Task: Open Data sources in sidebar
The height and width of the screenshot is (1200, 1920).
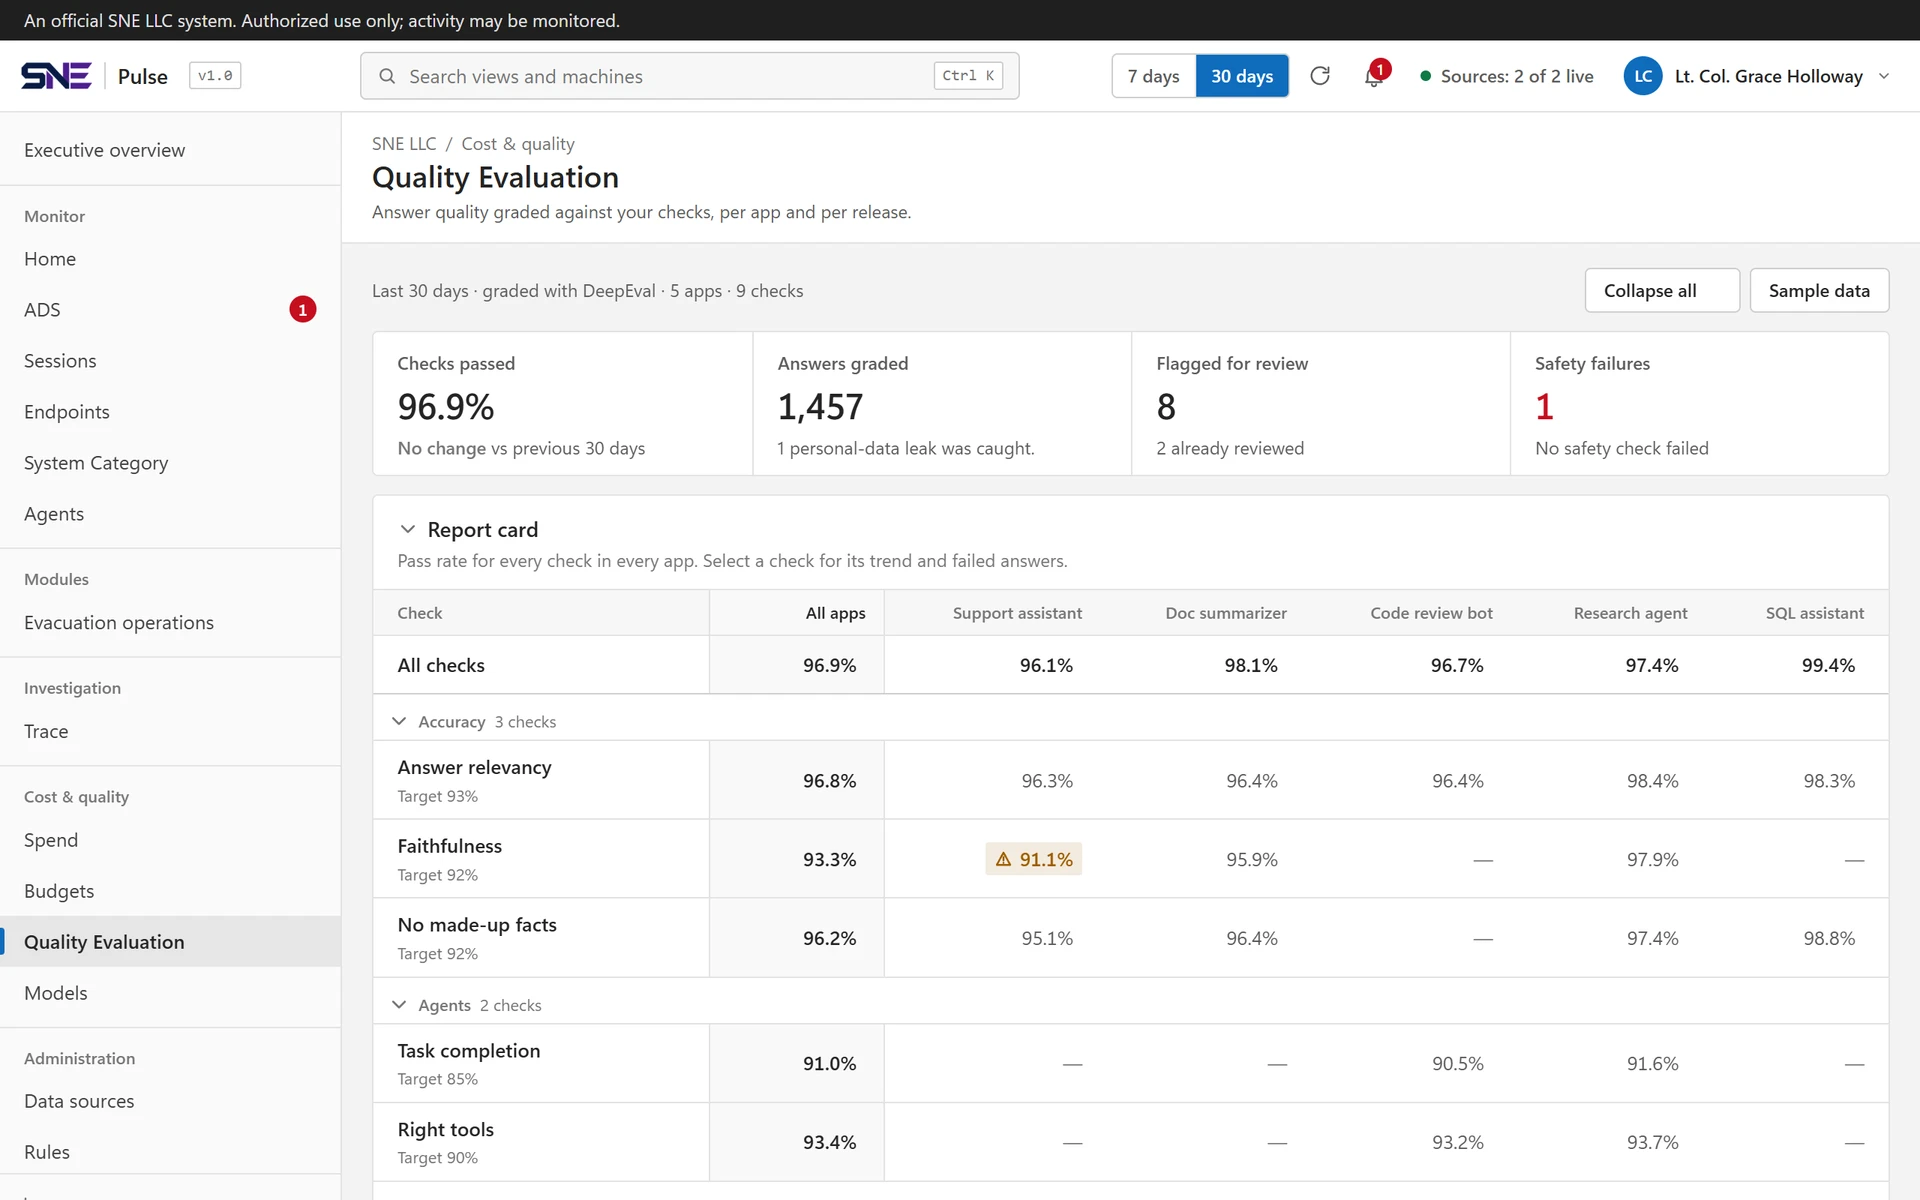Action: (x=170, y=1101)
